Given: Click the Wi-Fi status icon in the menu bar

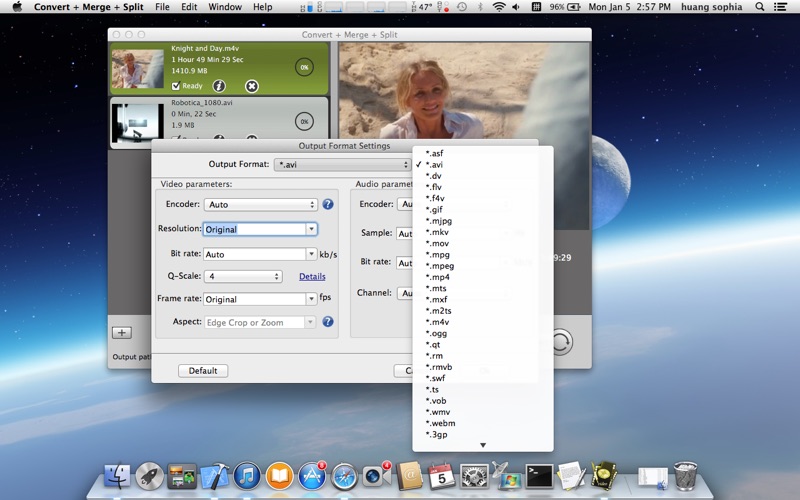Looking at the screenshot, I should coord(499,7).
